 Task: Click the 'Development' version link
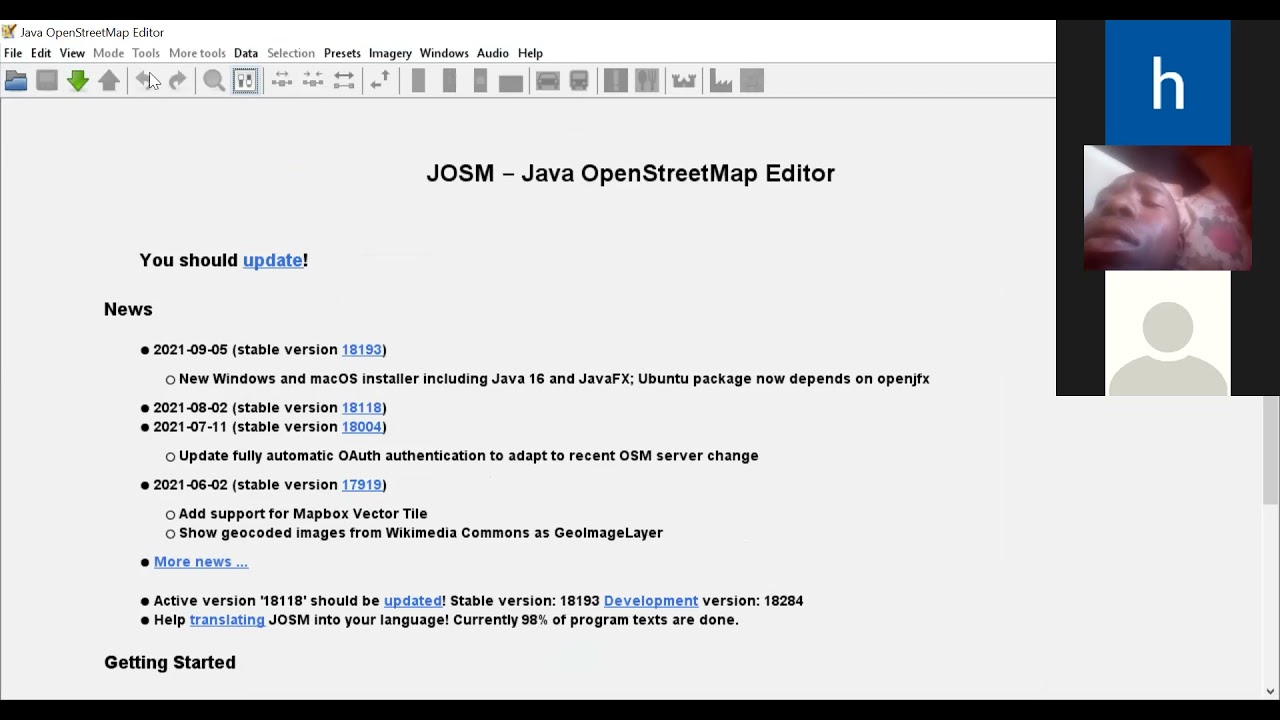pyautogui.click(x=651, y=600)
